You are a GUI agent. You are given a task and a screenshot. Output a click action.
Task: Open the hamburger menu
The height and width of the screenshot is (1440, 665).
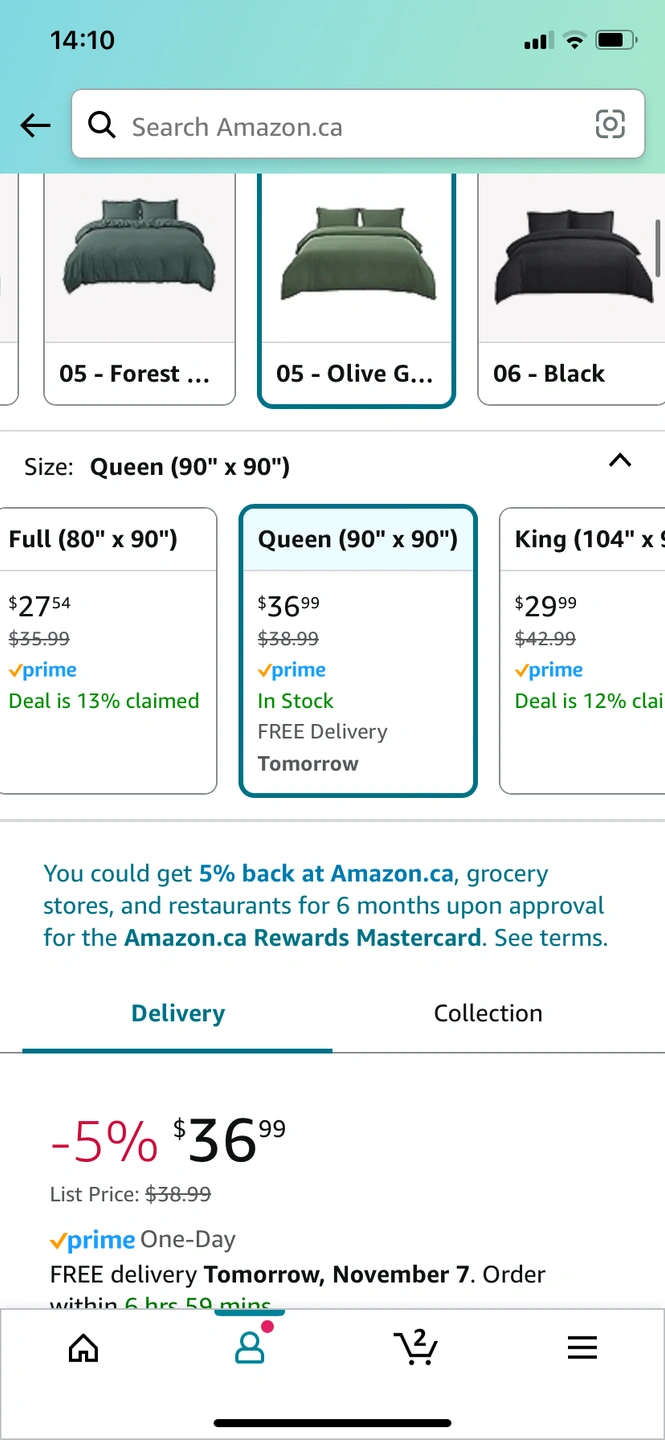[582, 1348]
